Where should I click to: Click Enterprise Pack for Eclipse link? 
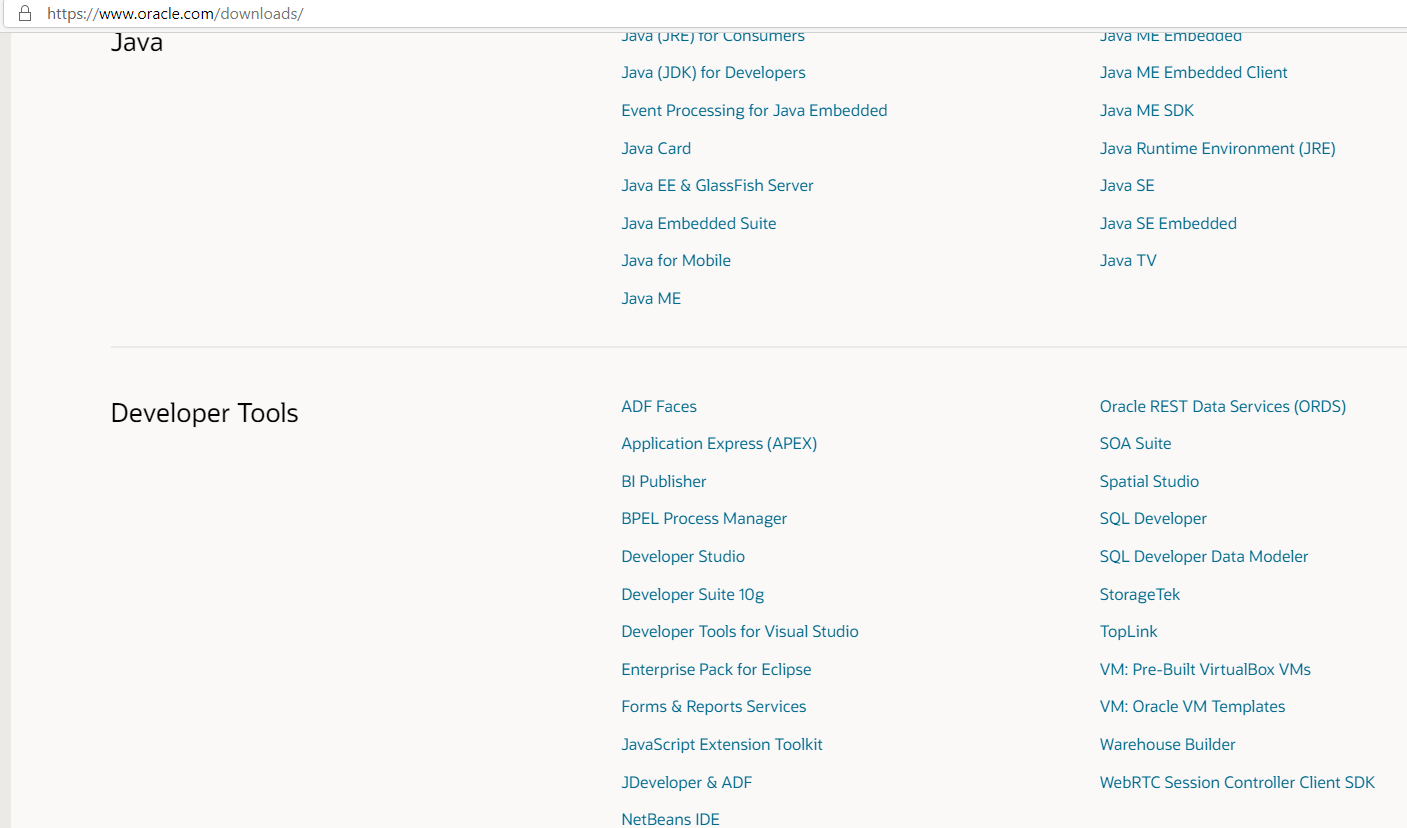click(x=716, y=670)
